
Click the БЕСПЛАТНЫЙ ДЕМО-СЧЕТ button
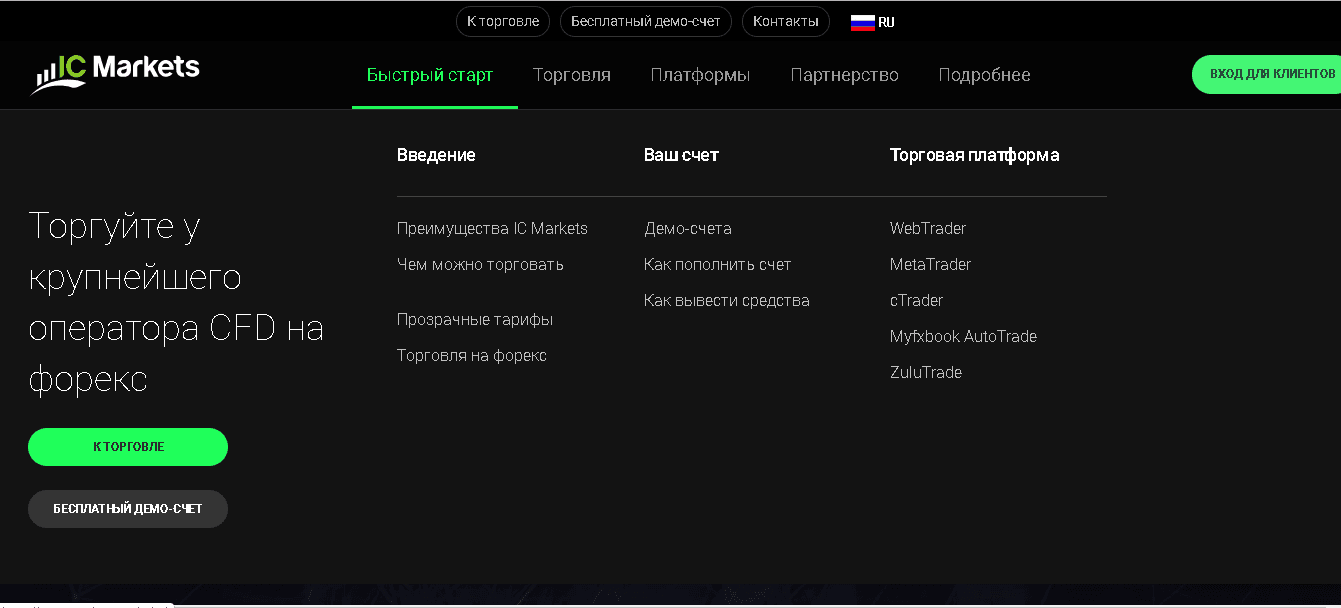[x=127, y=508]
